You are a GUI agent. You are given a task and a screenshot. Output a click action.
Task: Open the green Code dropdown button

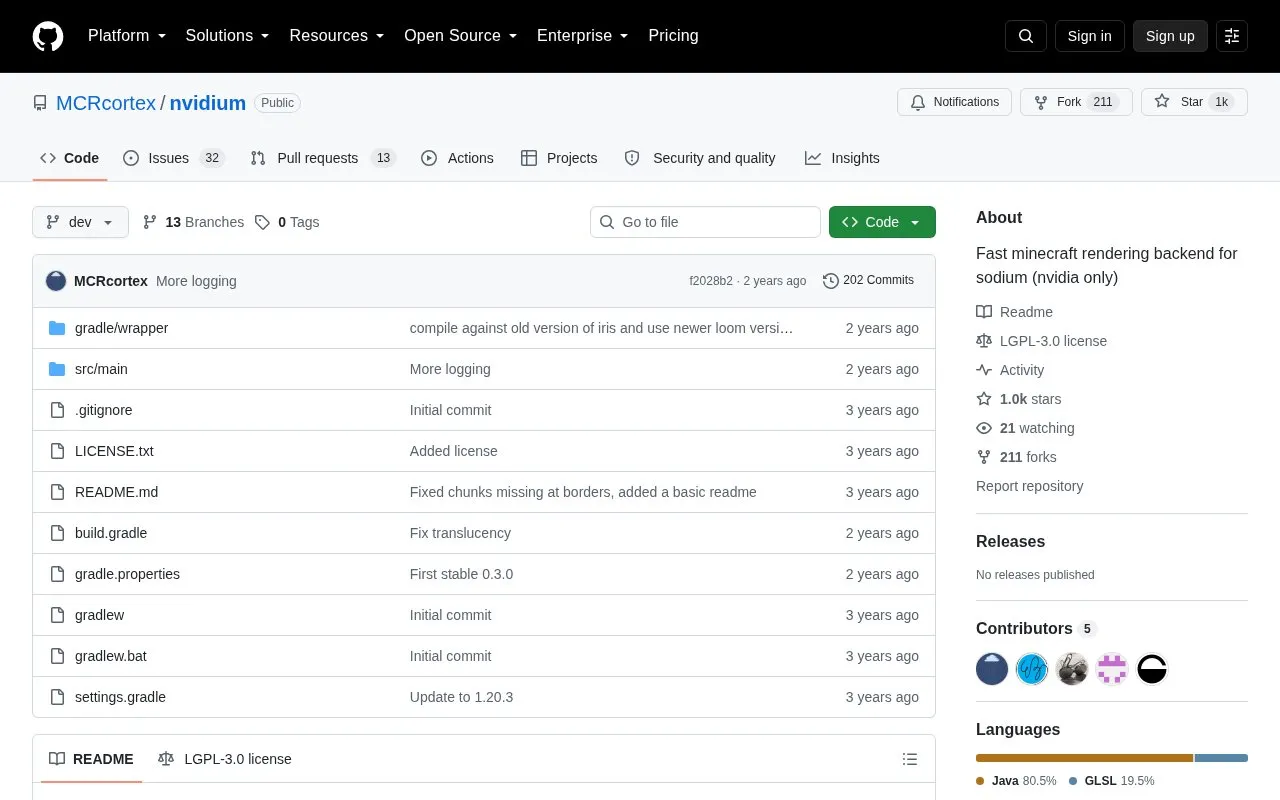coord(882,222)
